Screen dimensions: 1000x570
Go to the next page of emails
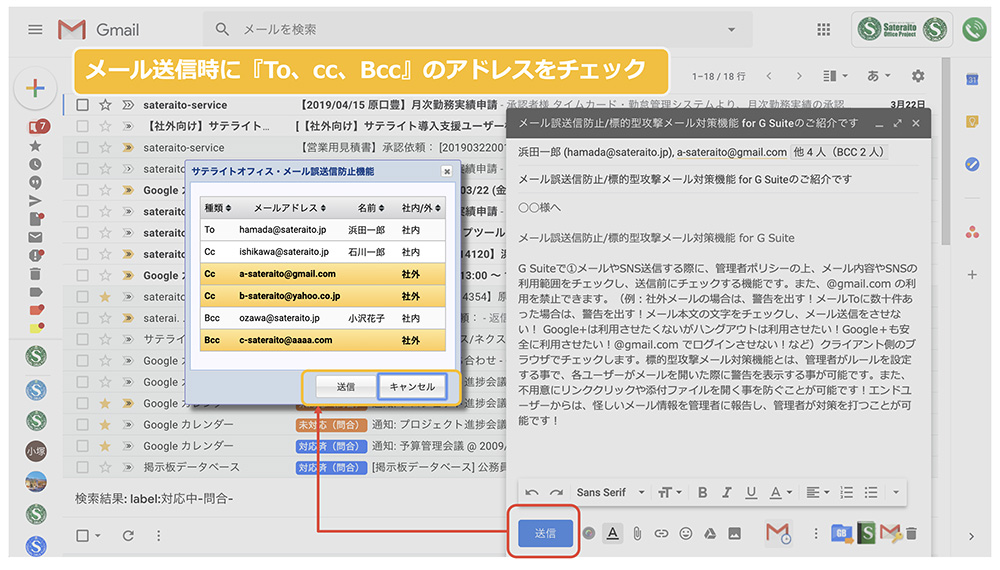pos(798,76)
